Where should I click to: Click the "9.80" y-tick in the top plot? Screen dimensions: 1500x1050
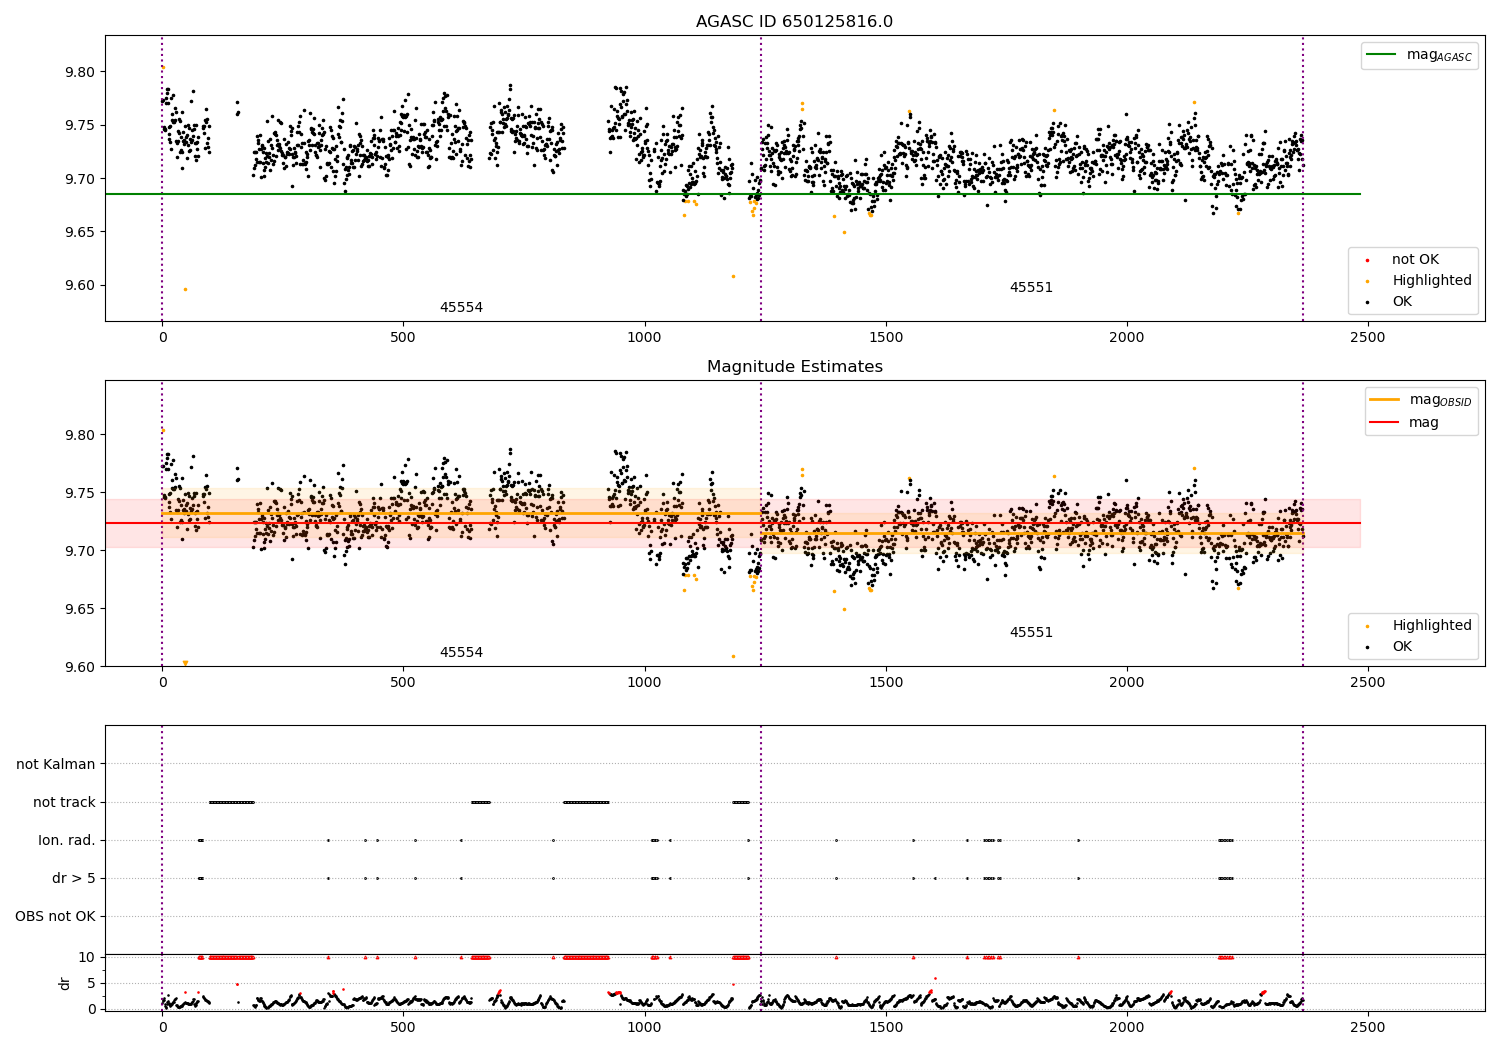pos(81,73)
